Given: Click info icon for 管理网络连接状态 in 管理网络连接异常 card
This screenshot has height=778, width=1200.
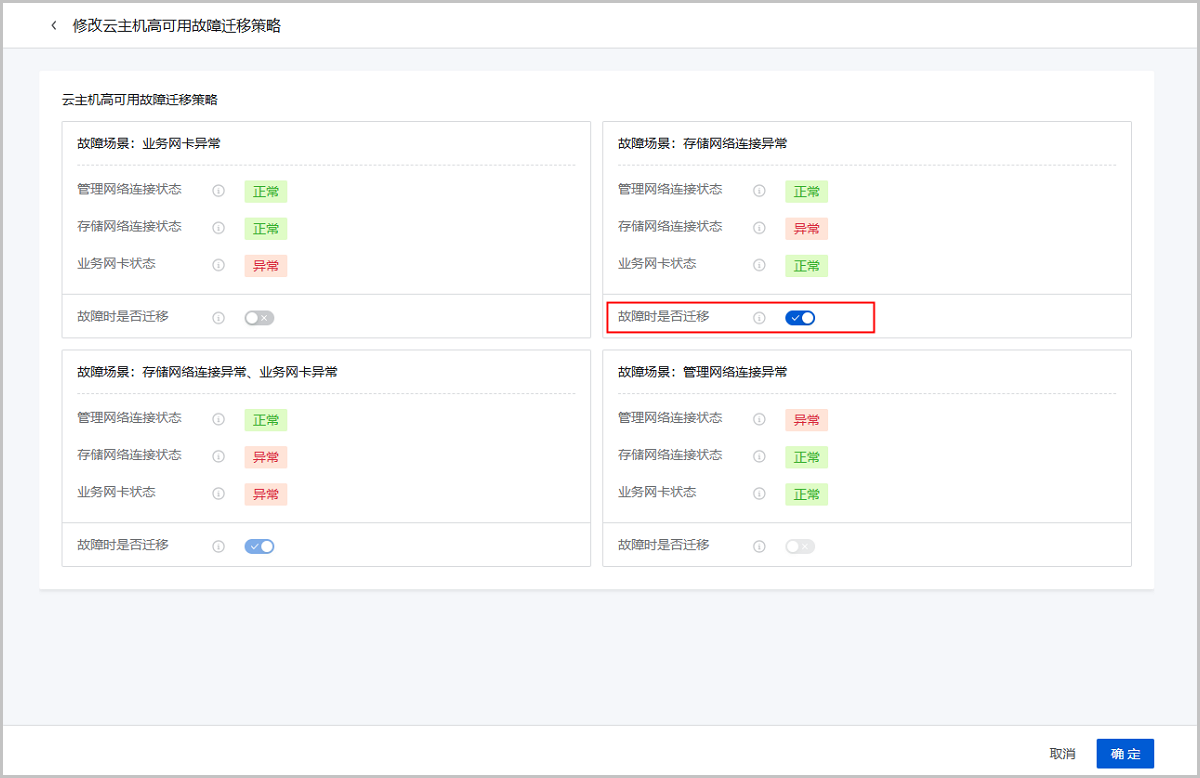Looking at the screenshot, I should [x=759, y=419].
